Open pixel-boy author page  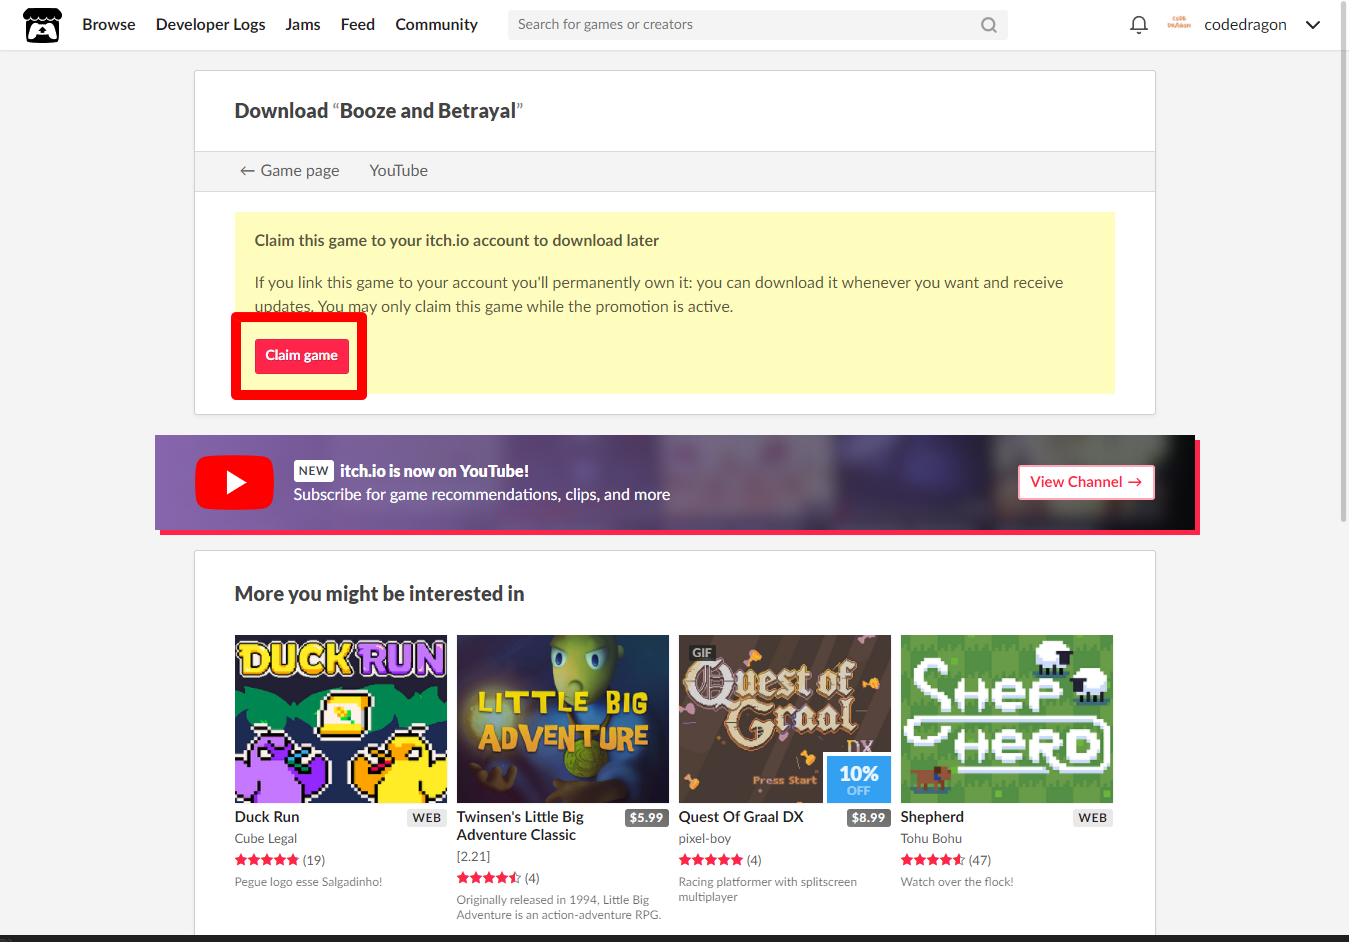tap(705, 839)
